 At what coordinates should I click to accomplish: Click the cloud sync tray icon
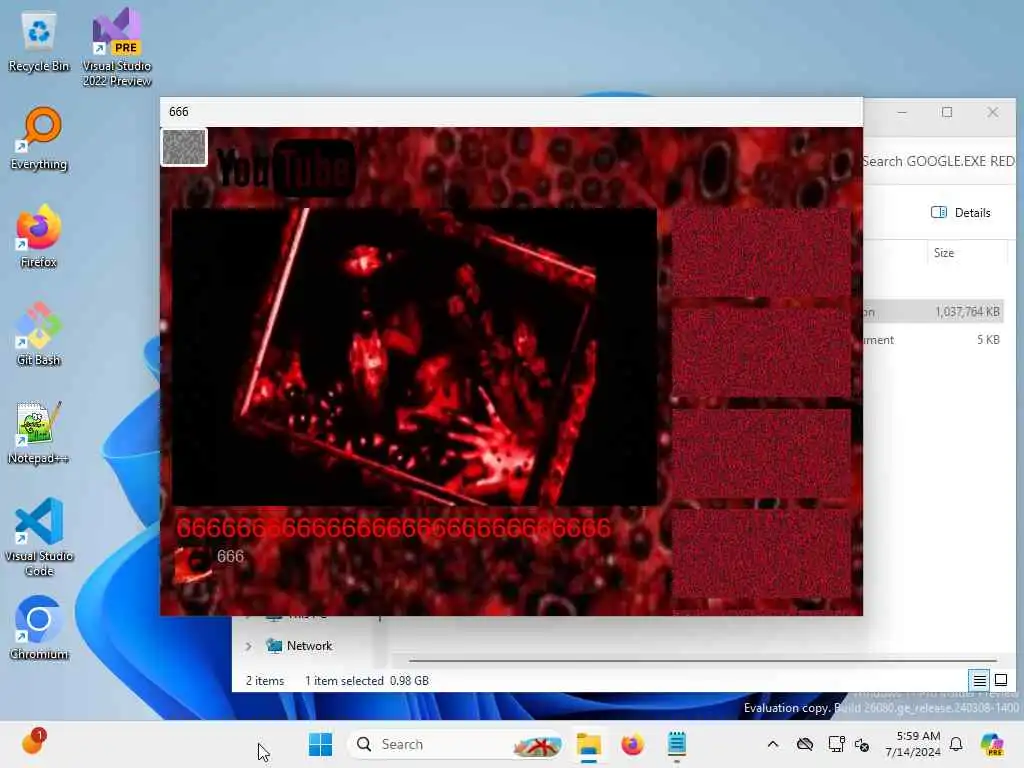805,744
